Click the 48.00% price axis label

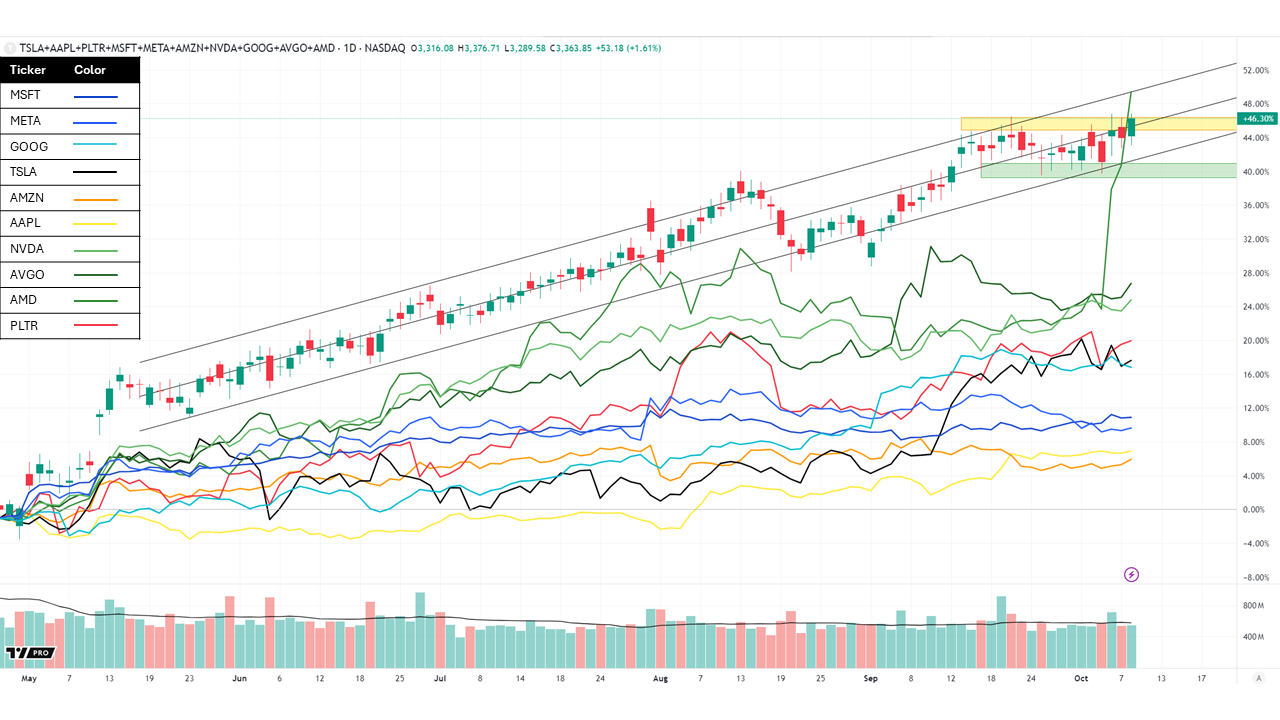tap(1256, 104)
